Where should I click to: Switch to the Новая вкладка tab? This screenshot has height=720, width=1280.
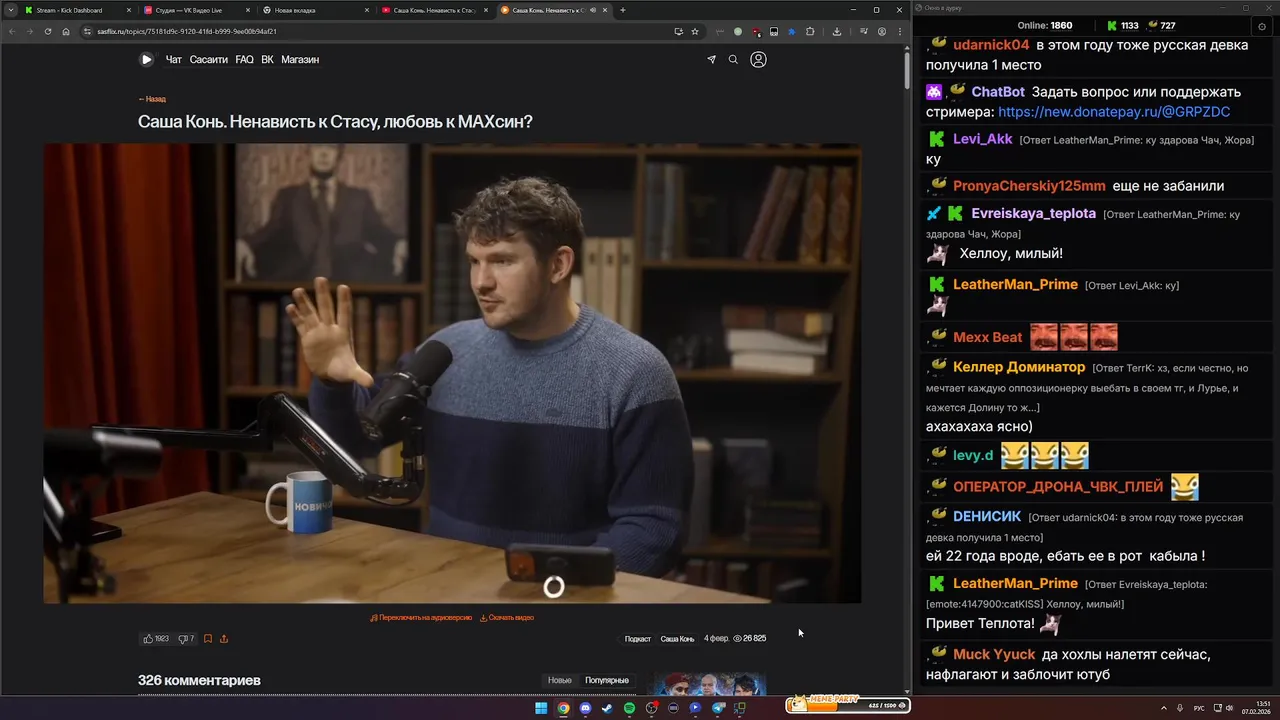tap(315, 10)
